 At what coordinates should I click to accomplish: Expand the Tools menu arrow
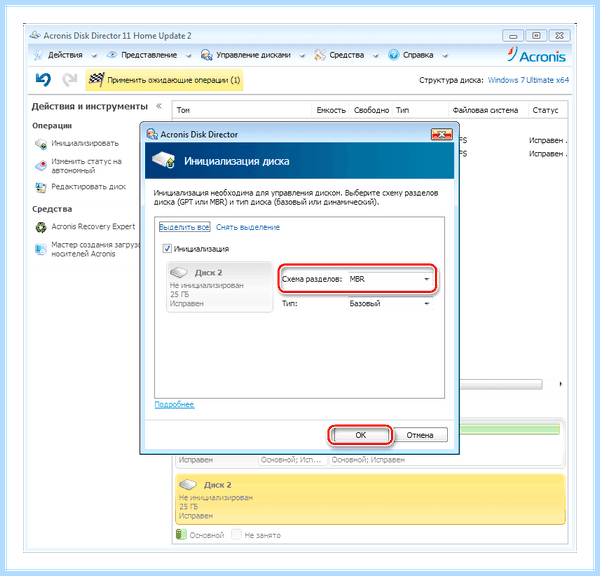pyautogui.click(x=375, y=56)
